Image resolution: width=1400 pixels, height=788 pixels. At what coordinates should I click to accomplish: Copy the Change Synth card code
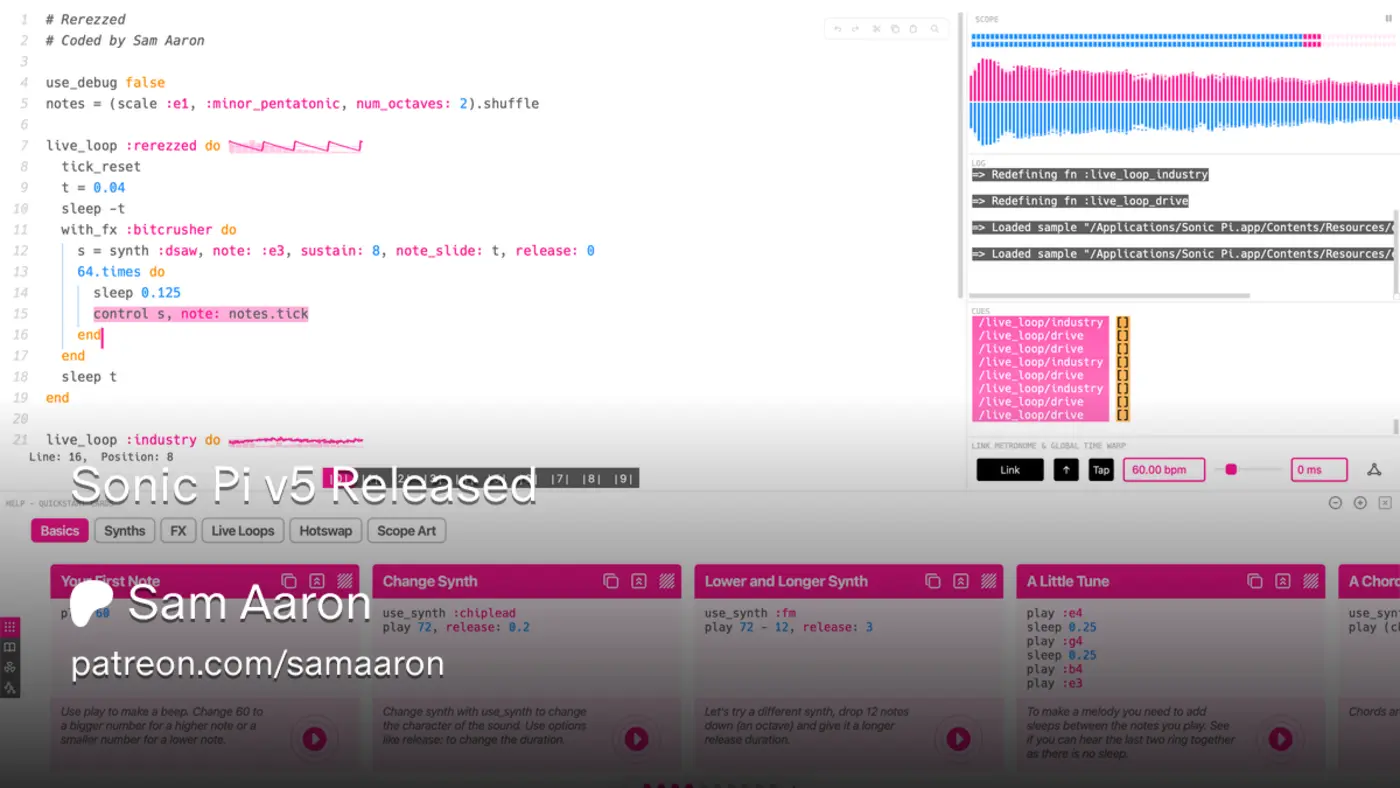[611, 581]
